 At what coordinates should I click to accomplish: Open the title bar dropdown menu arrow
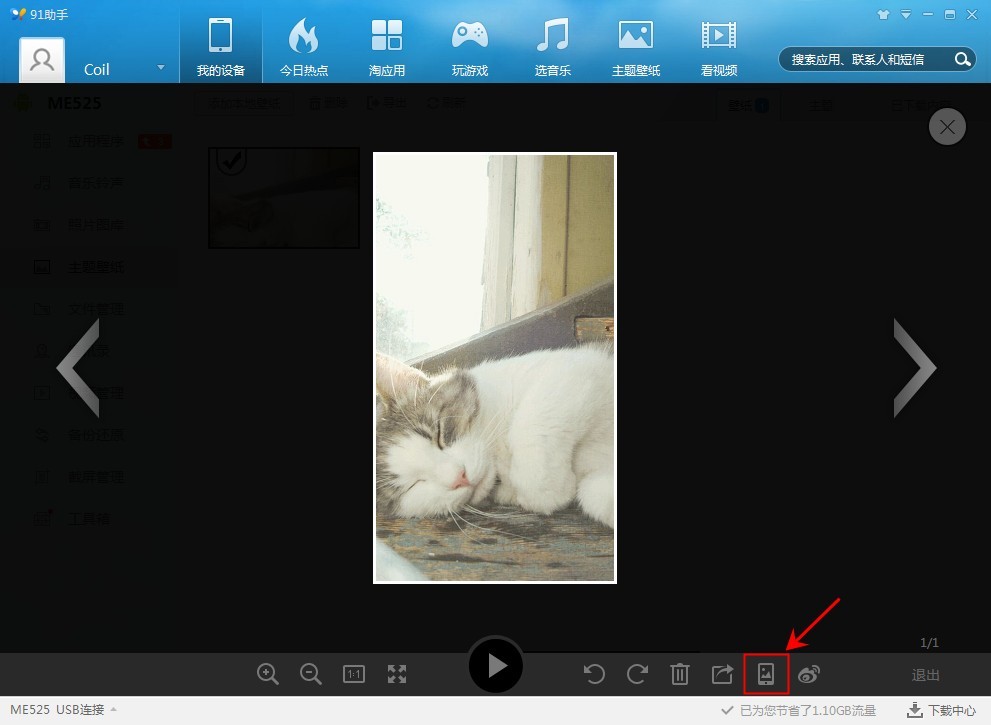point(906,14)
